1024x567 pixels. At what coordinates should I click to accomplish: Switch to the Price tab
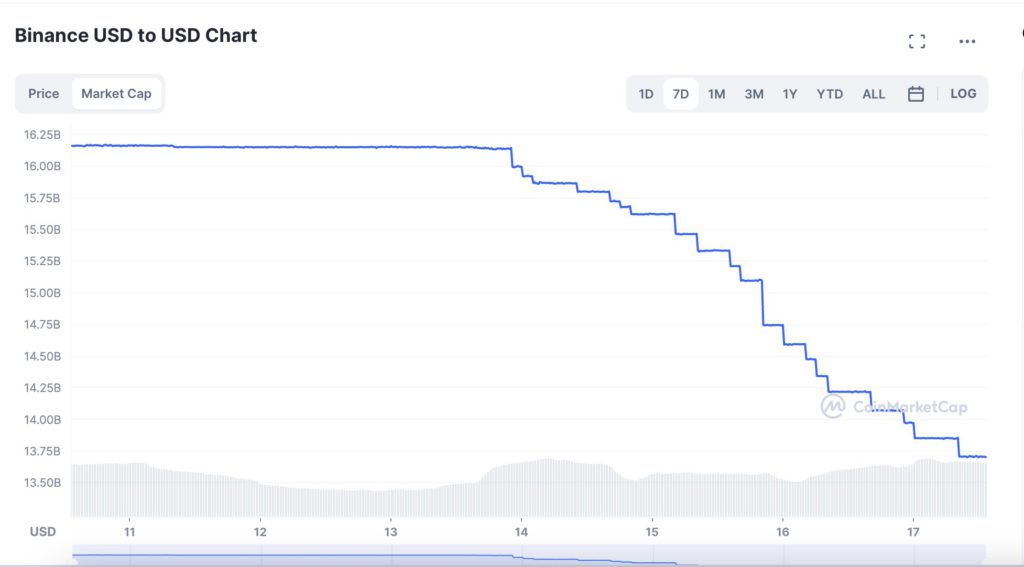coord(44,93)
